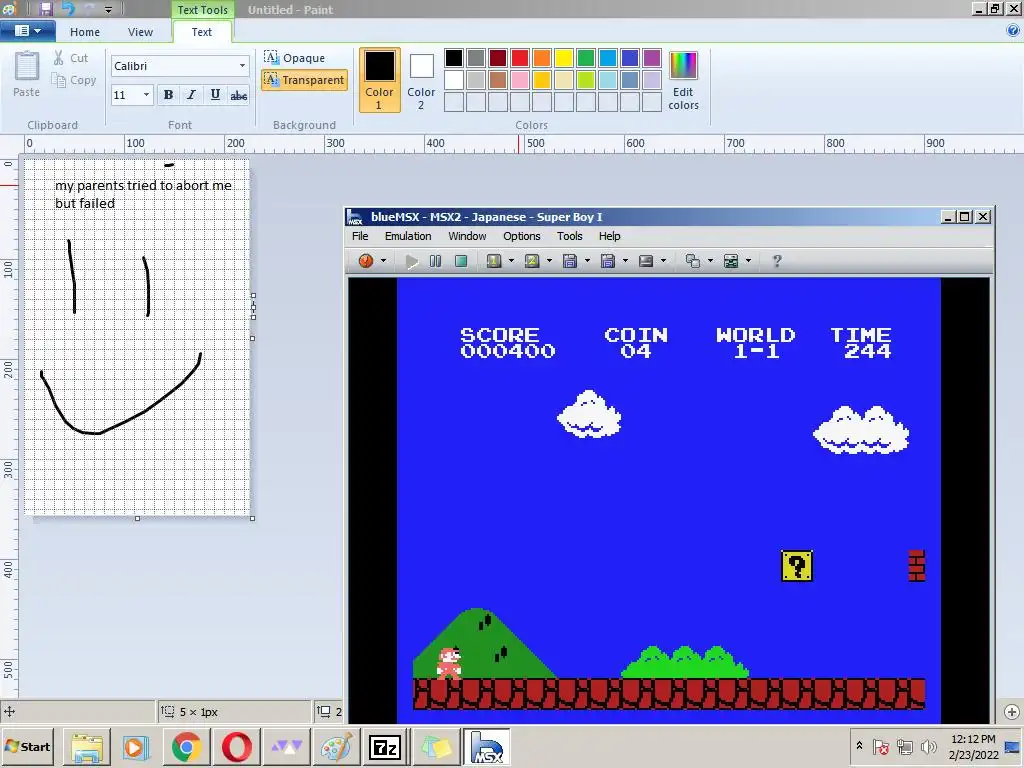Click the Windows Start button

pos(27,746)
